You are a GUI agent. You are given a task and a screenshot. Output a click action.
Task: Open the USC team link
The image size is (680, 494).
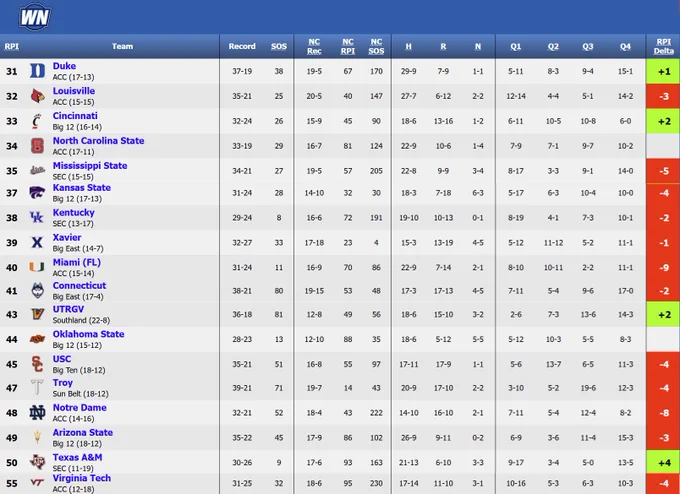[62, 359]
